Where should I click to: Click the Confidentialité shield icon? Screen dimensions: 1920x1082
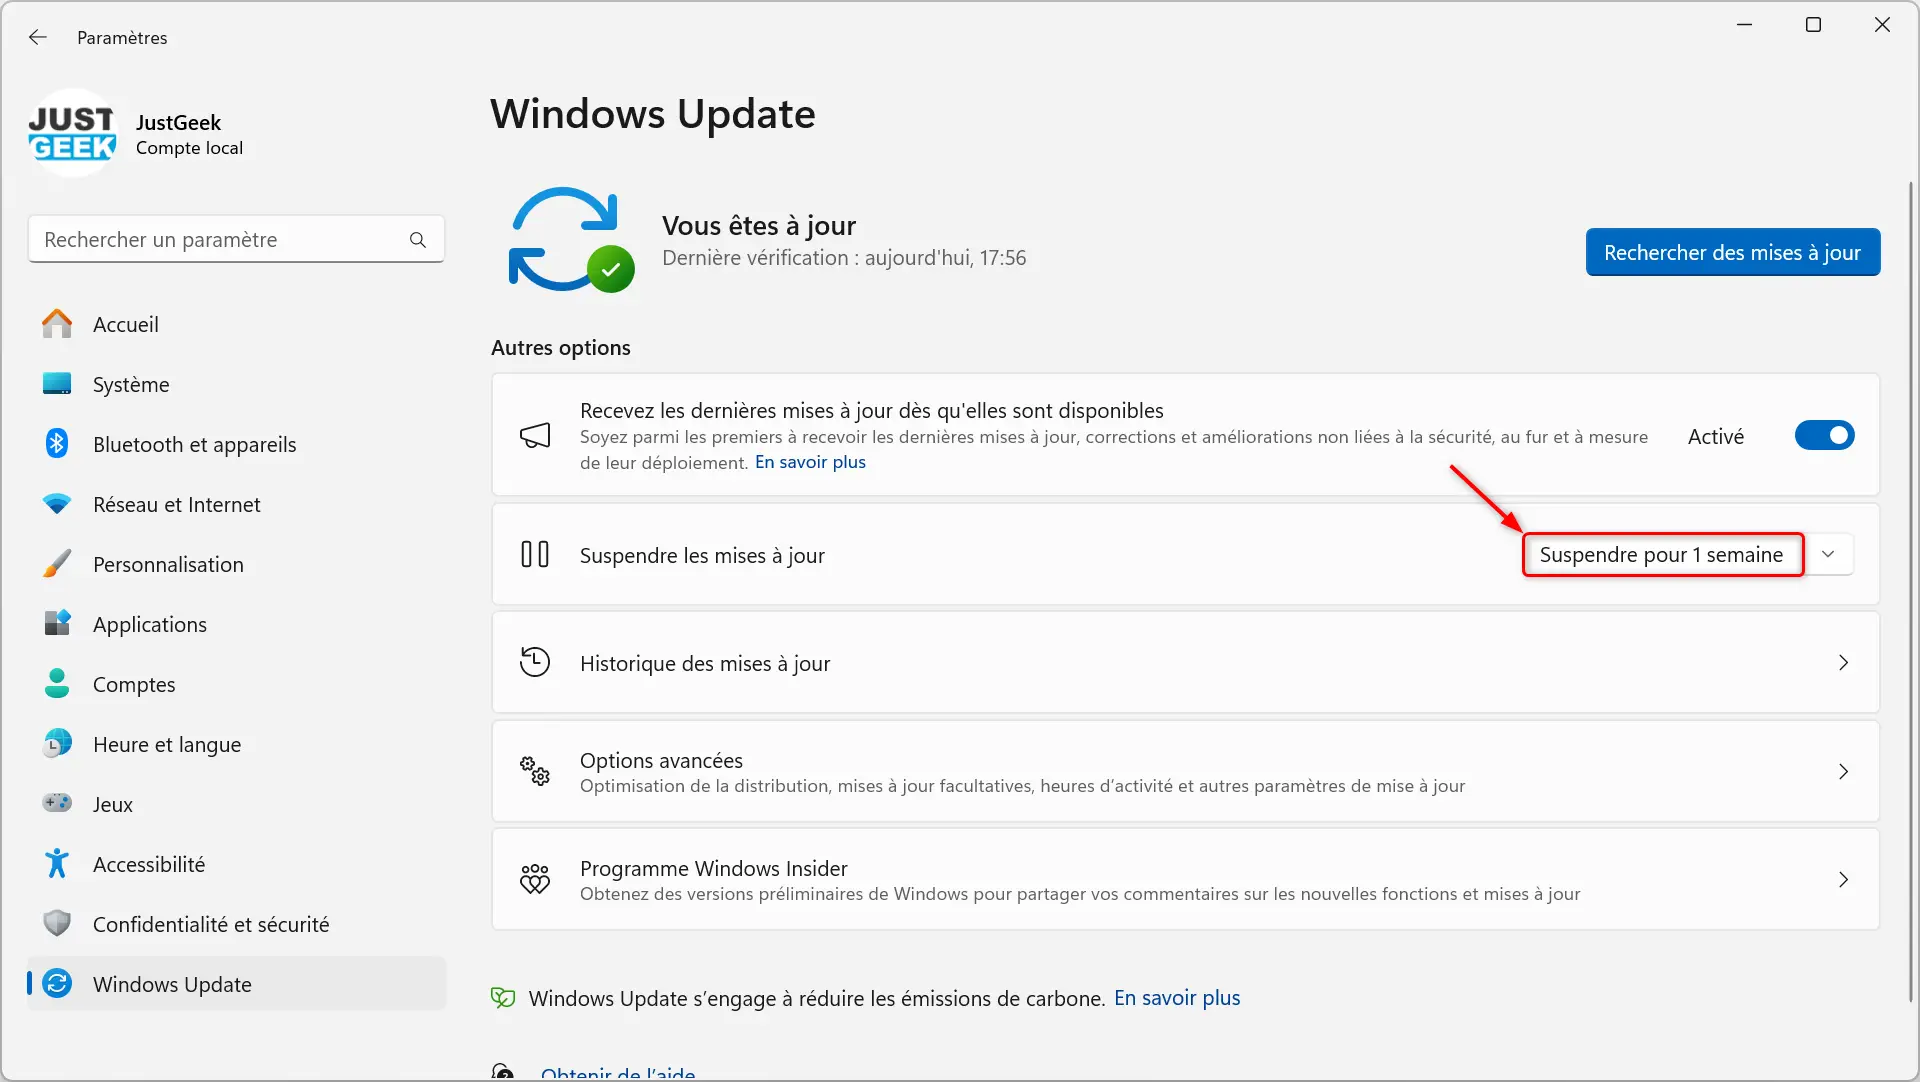tap(57, 924)
